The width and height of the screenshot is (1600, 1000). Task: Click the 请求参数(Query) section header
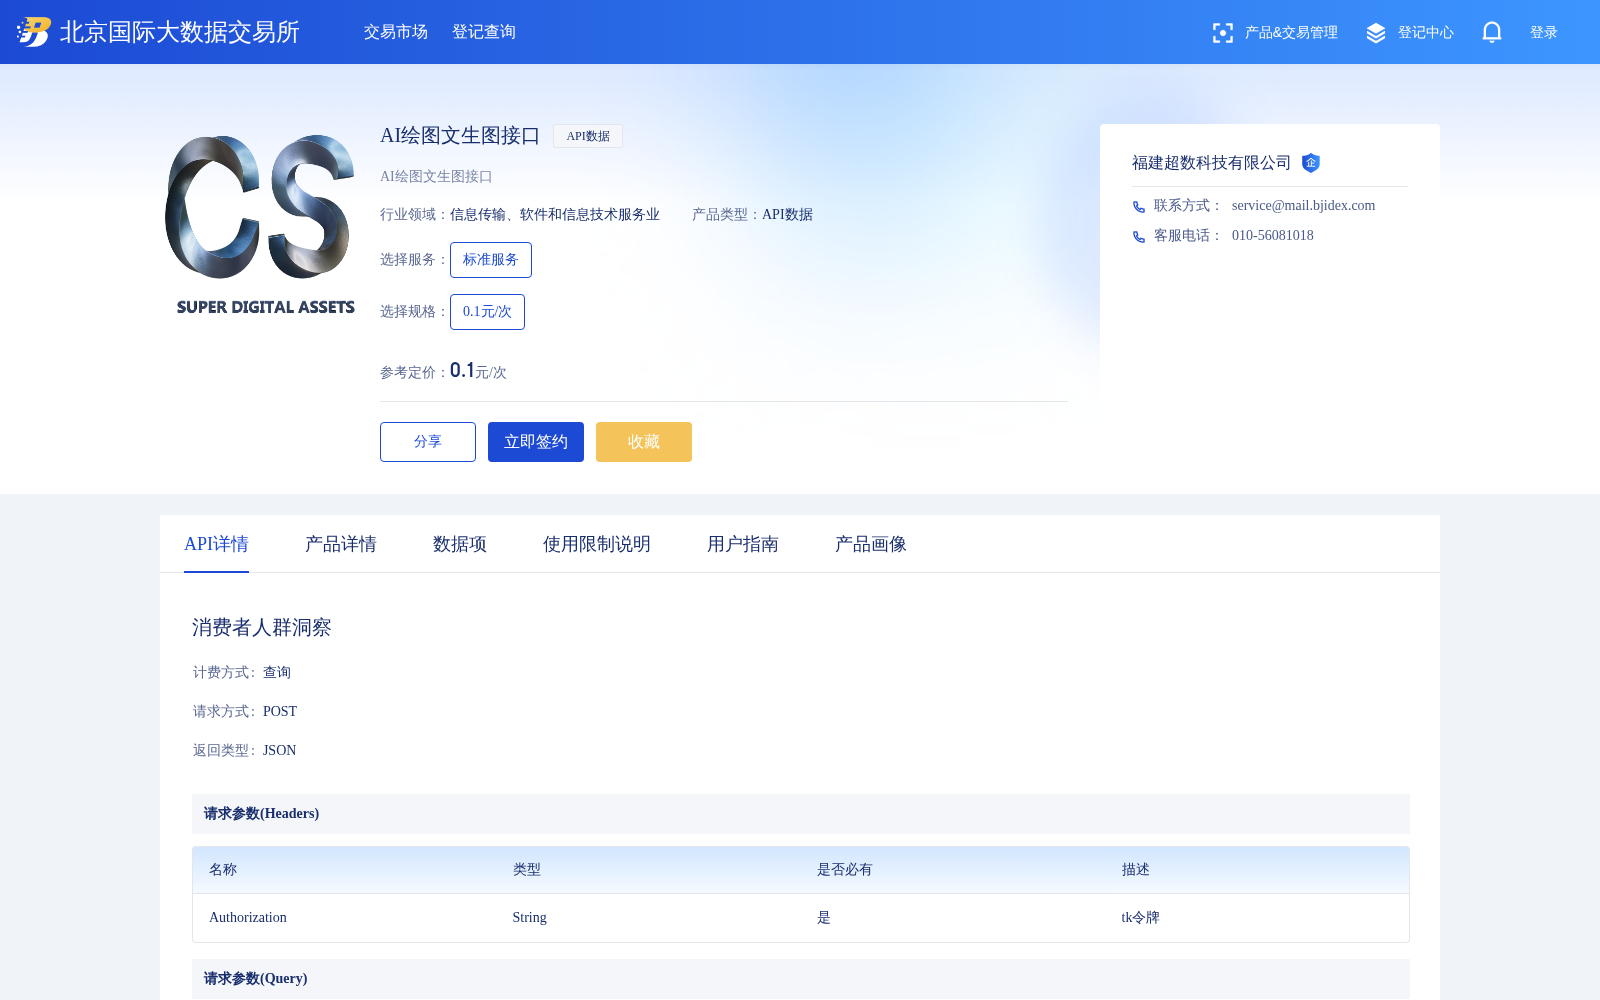click(x=801, y=979)
